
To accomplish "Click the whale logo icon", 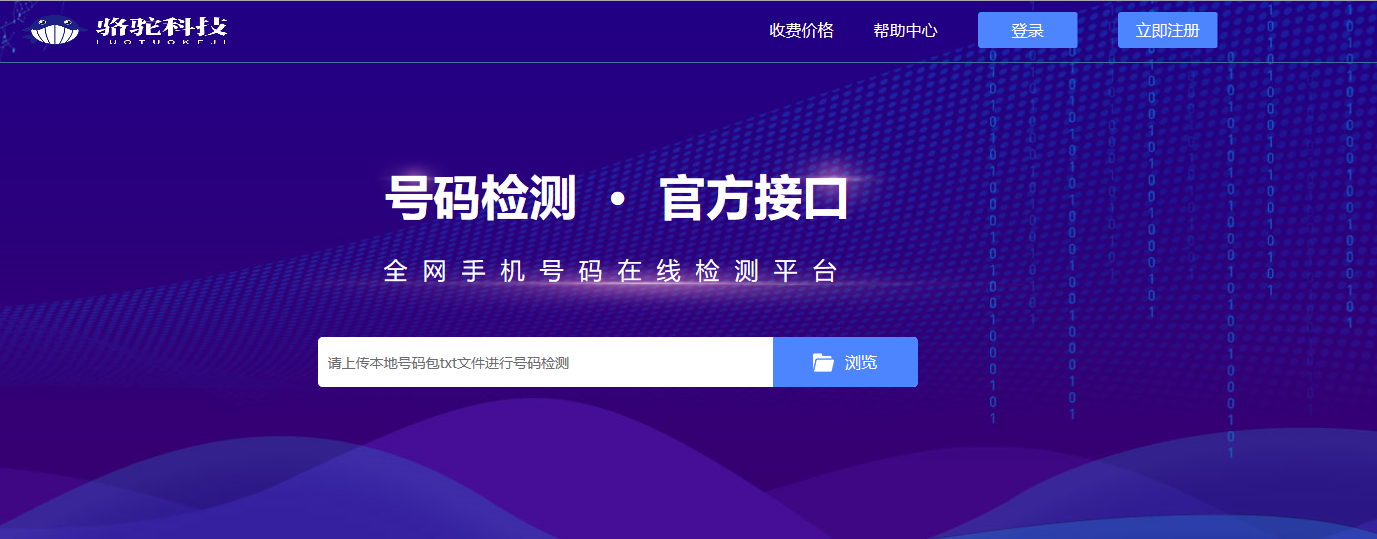I will click(x=54, y=30).
